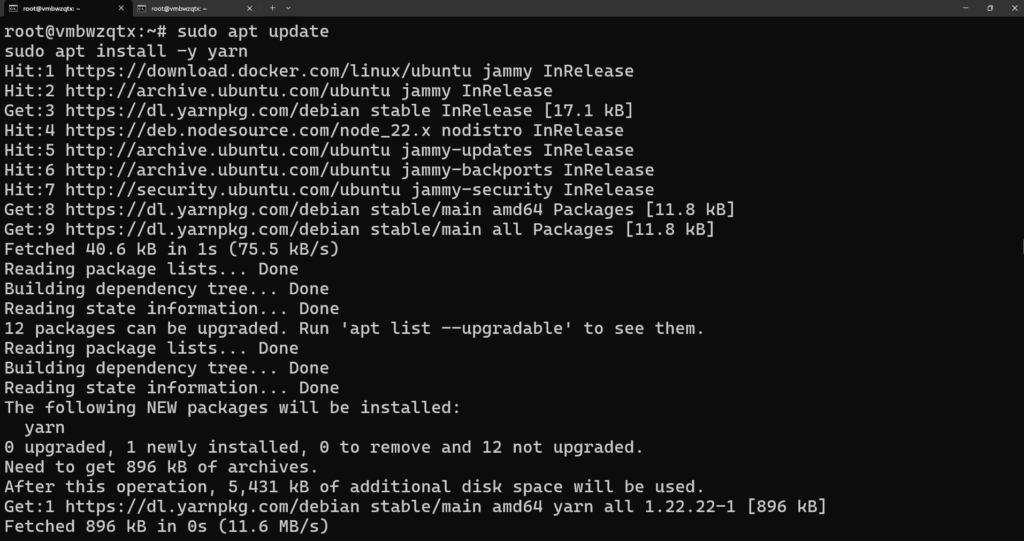Click the first tab's terminal icon
Viewport: 1024px width, 541px height.
point(12,8)
